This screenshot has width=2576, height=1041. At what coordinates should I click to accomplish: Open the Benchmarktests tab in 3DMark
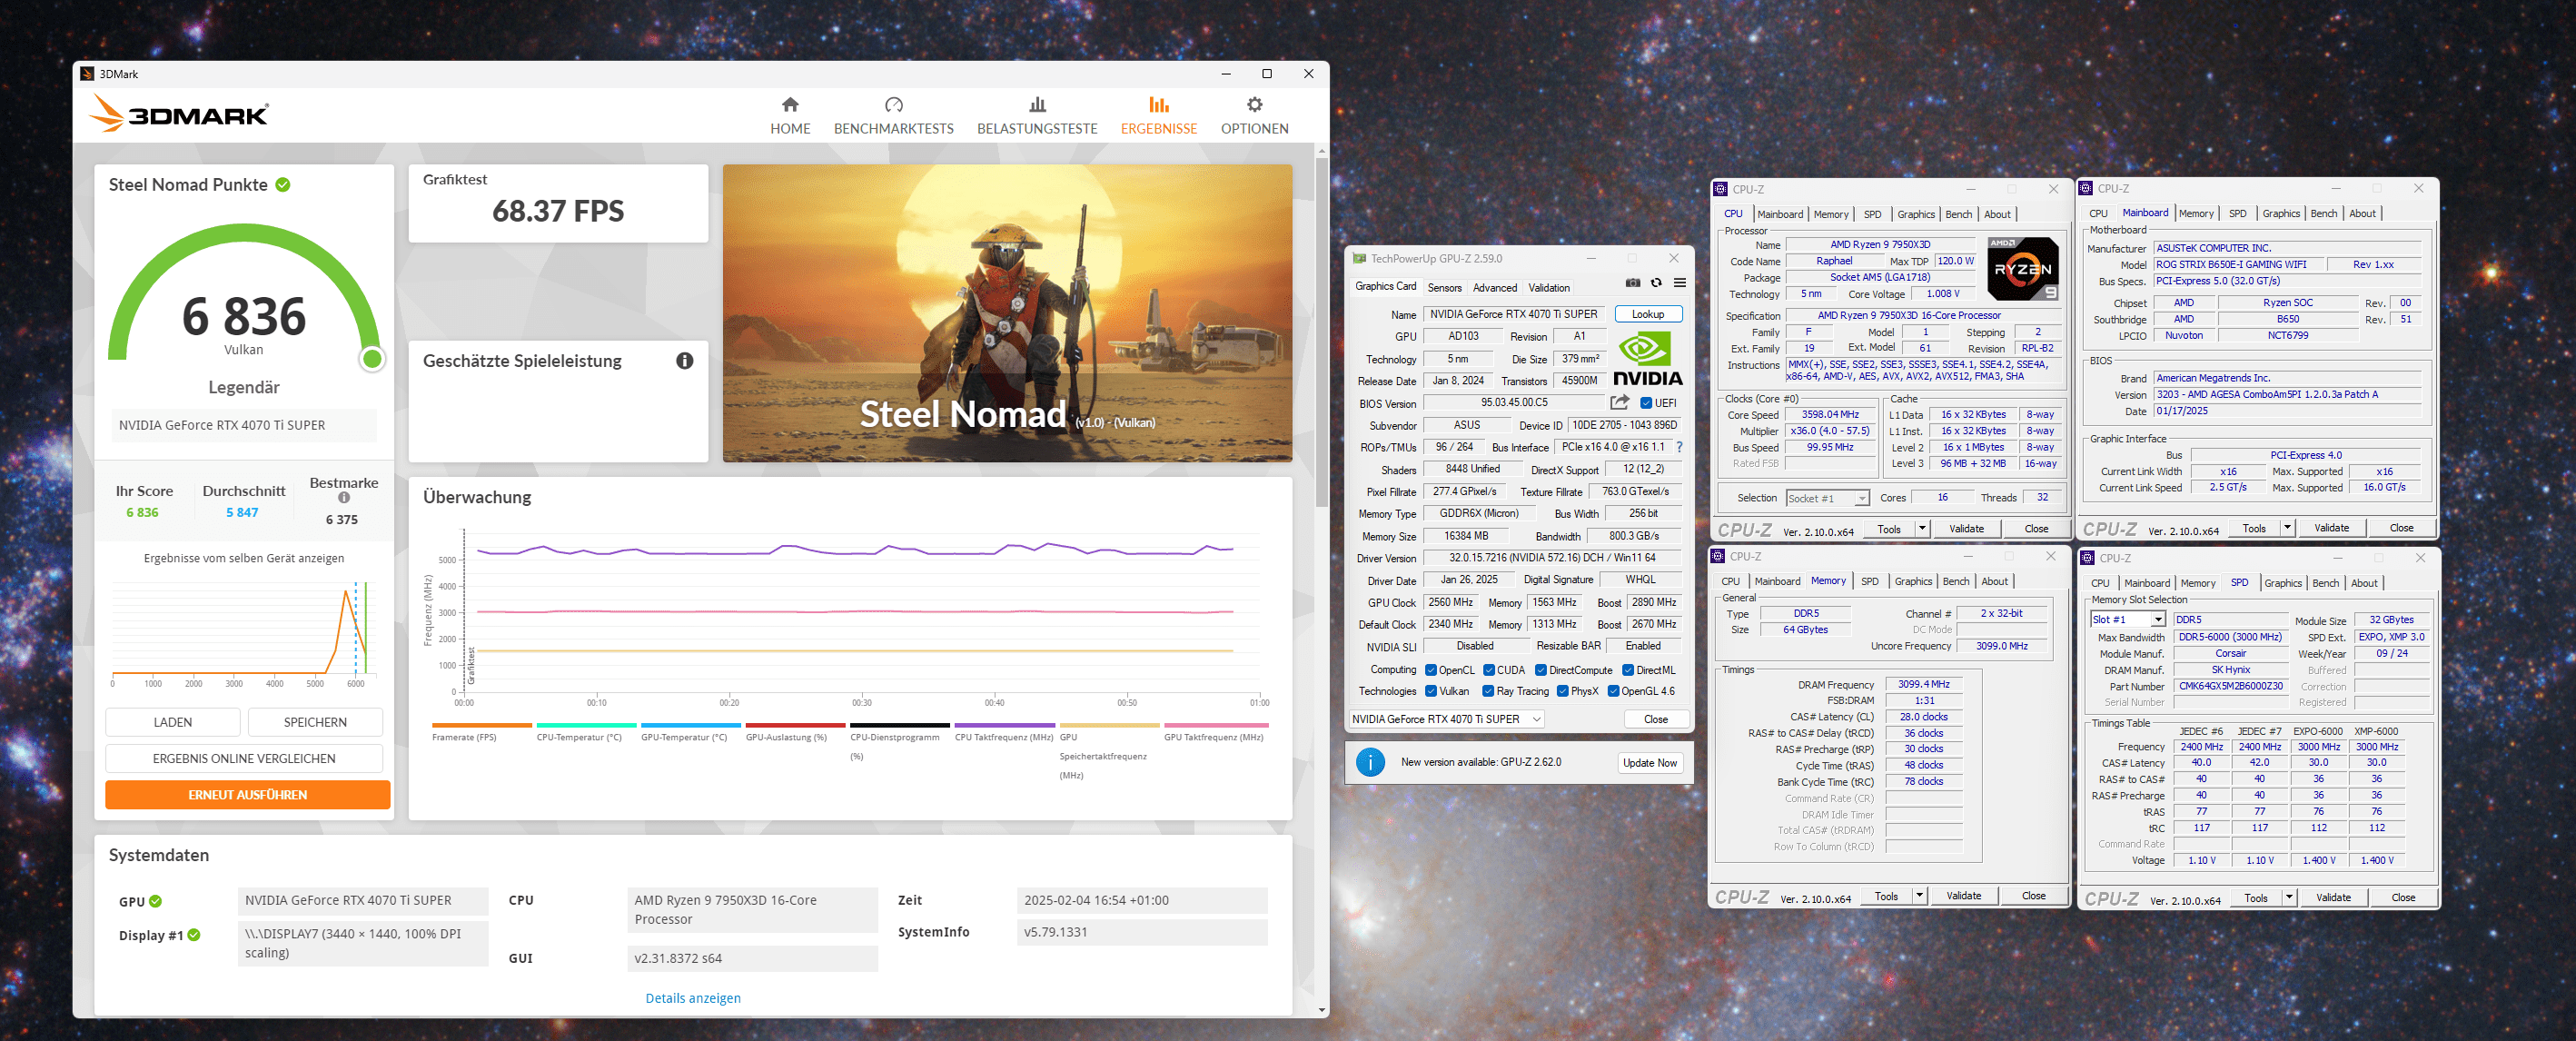(x=893, y=116)
